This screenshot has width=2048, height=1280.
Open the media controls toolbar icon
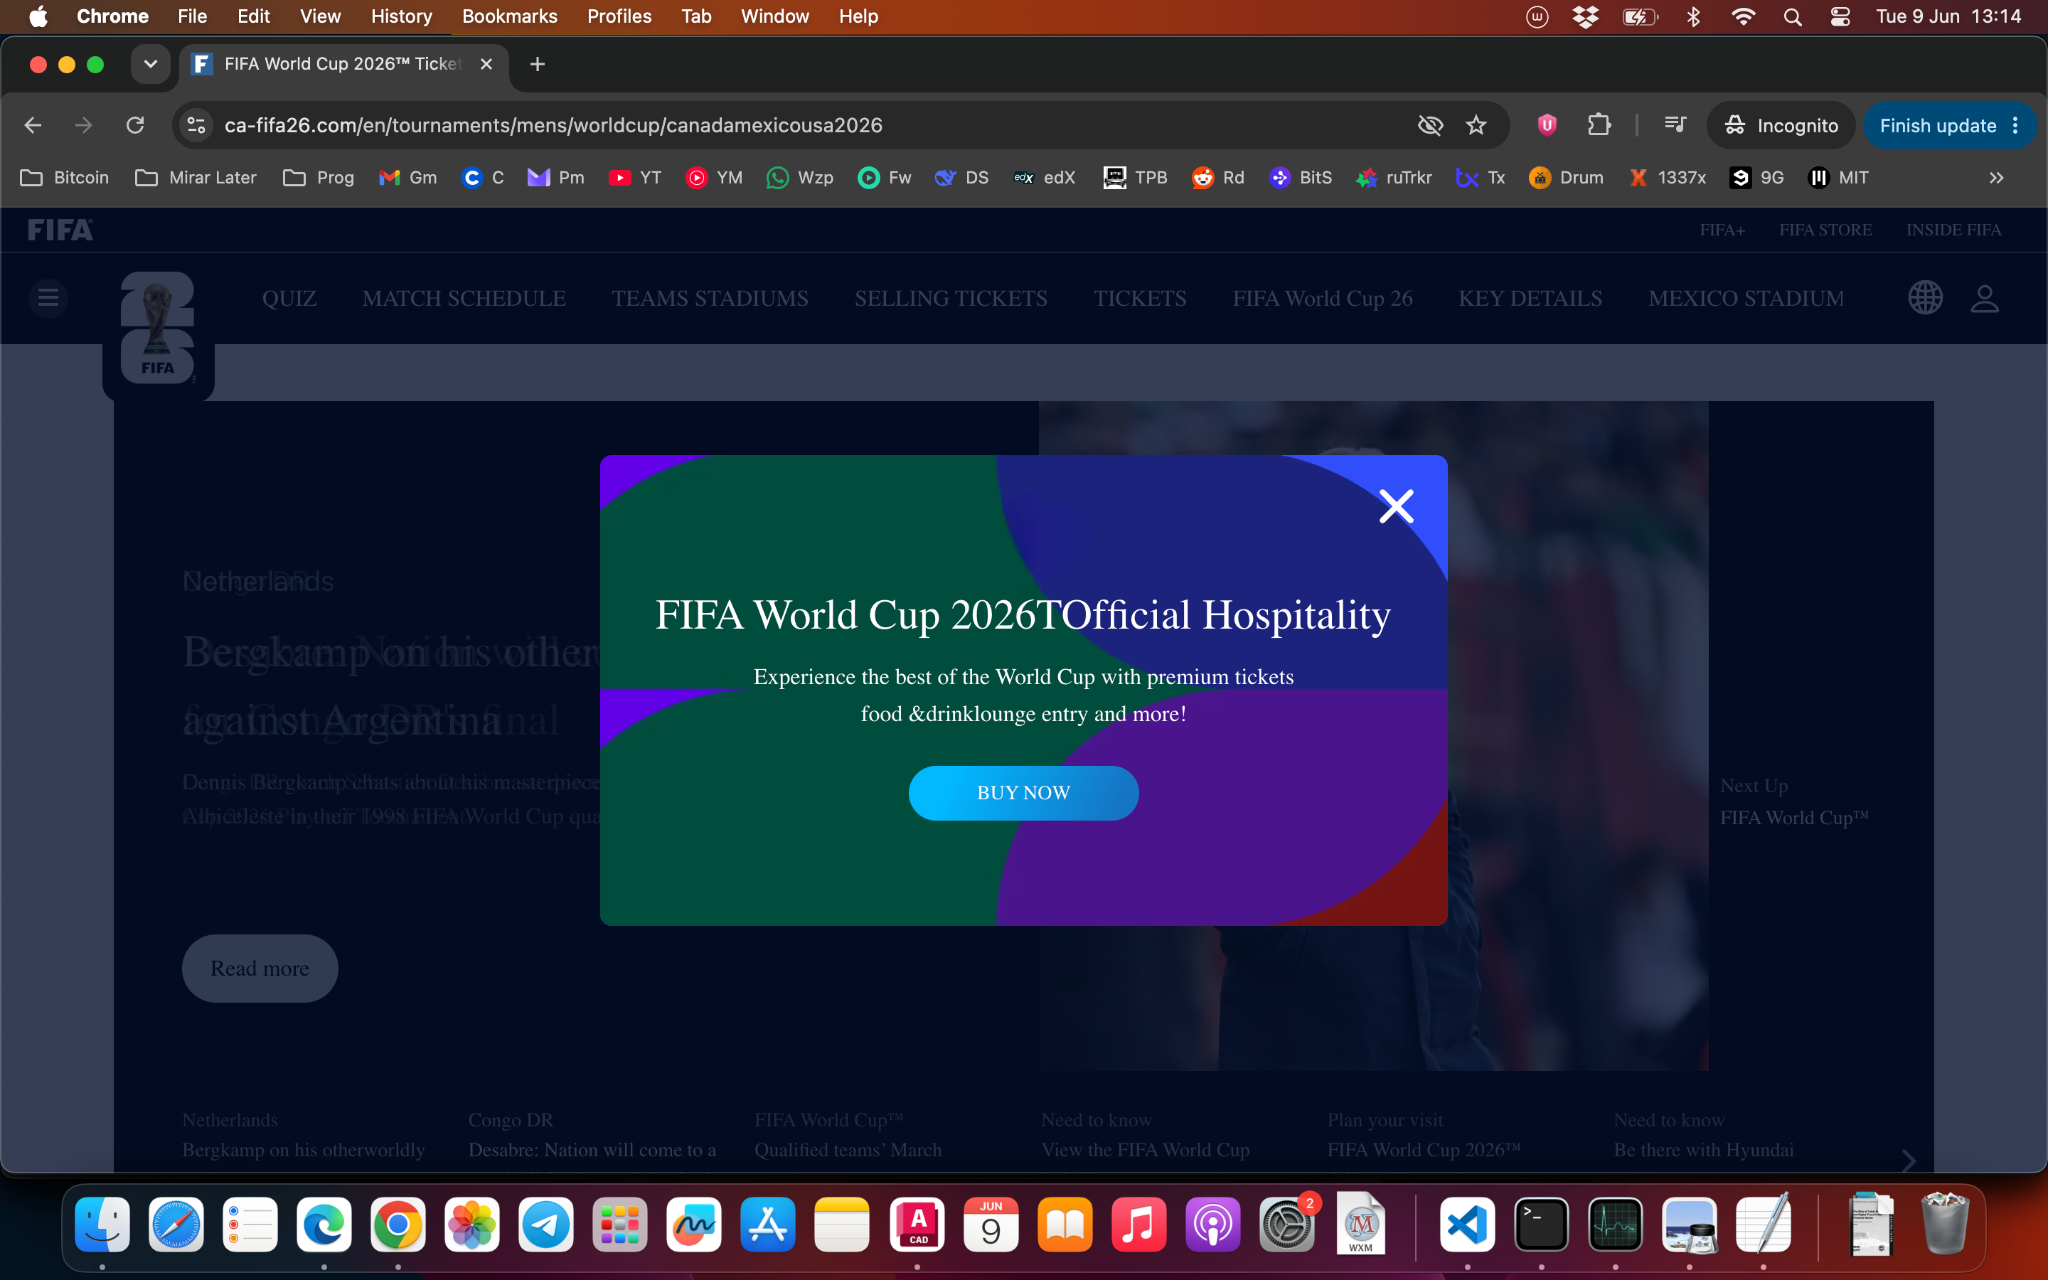tap(1675, 125)
